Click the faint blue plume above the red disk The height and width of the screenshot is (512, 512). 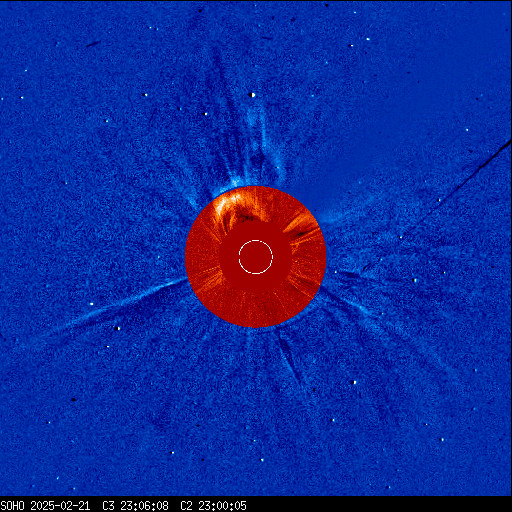(x=255, y=140)
